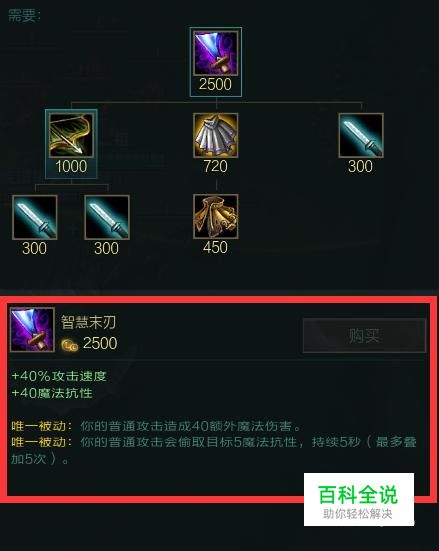The height and width of the screenshot is (551, 439).
Task: Click the 需要 label at the top
Action: pos(24,15)
